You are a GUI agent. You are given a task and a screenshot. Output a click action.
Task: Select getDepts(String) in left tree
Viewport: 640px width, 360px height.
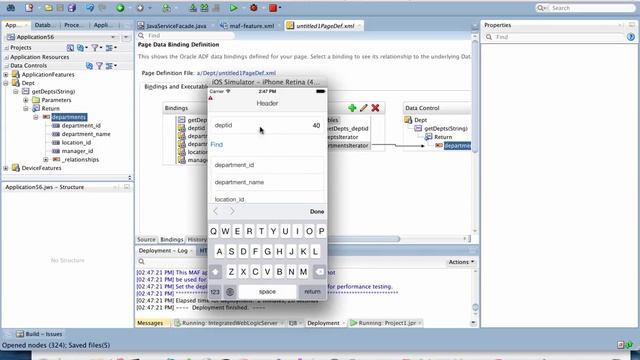click(x=53, y=91)
